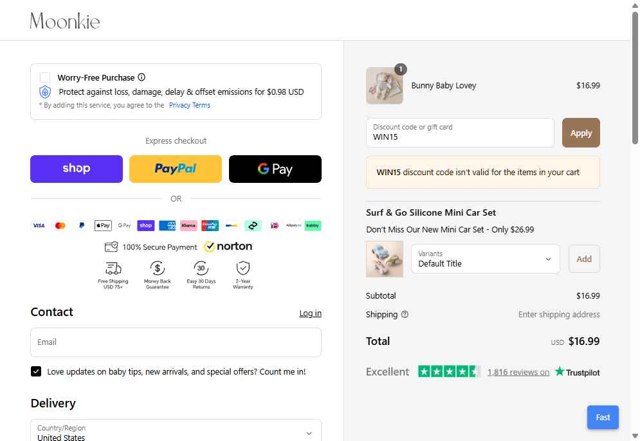Click the Trustpilot green star rating
The image size is (640, 441).
pos(449,371)
